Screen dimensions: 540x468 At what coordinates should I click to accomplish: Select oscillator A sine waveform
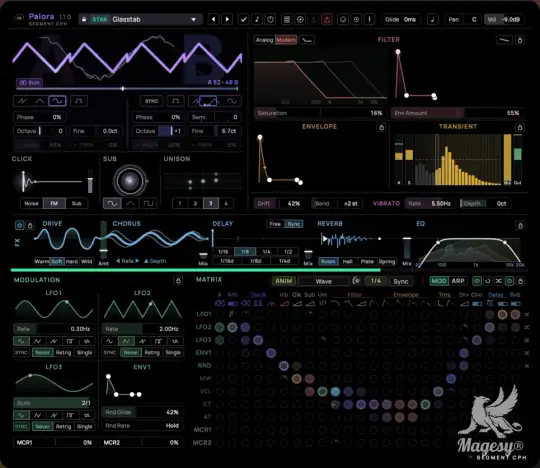57,101
